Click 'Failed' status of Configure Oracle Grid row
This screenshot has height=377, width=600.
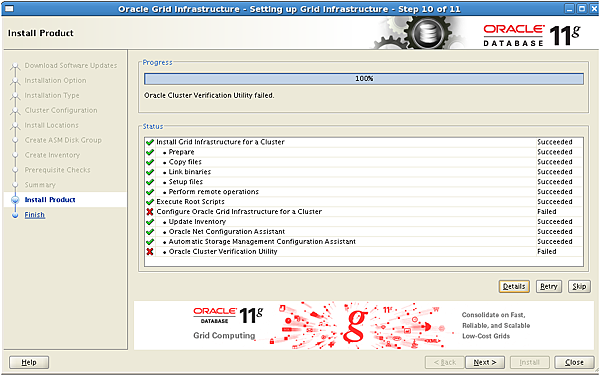point(547,212)
